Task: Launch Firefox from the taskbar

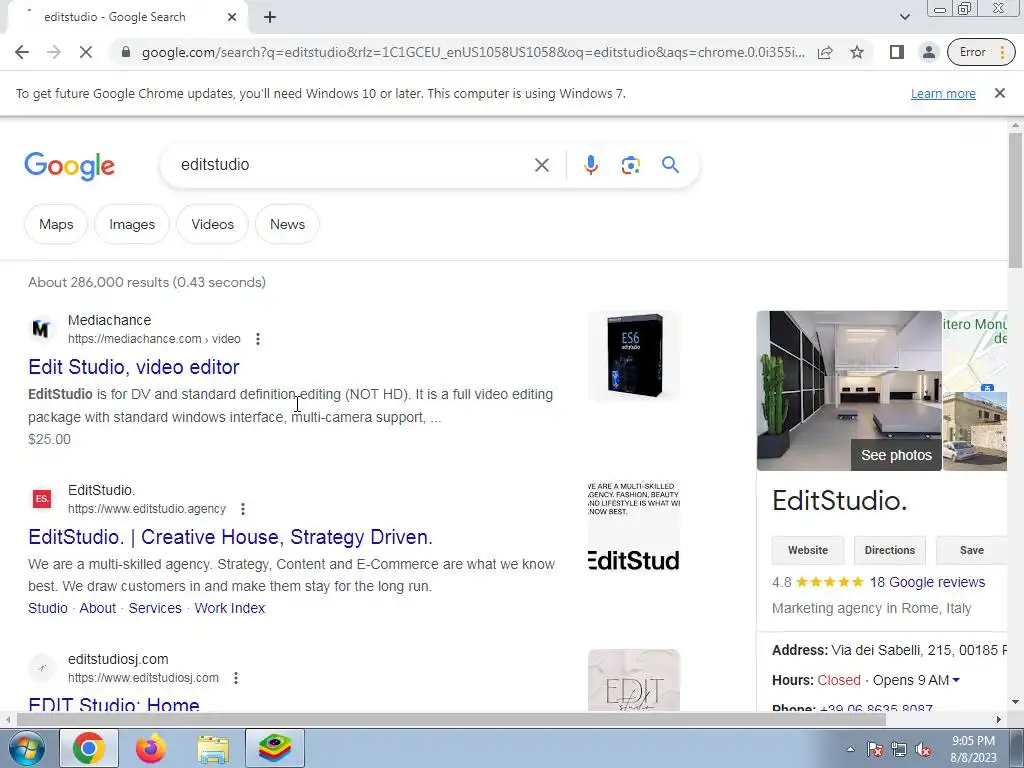Action: click(151, 748)
